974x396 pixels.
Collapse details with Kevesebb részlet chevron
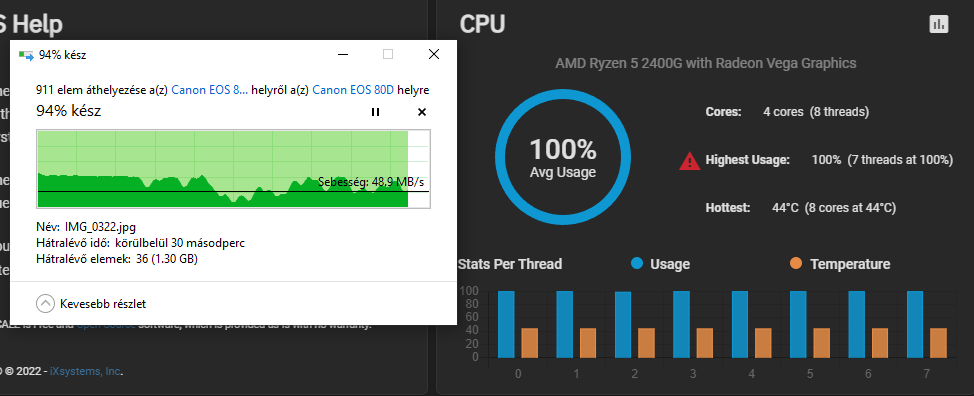(x=45, y=304)
